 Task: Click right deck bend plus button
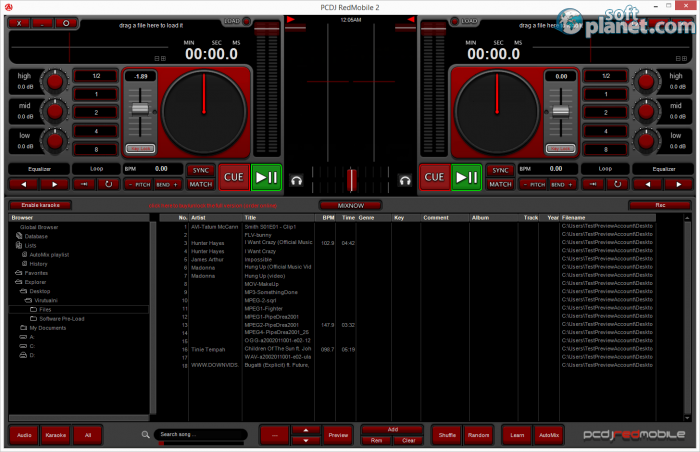tap(562, 184)
